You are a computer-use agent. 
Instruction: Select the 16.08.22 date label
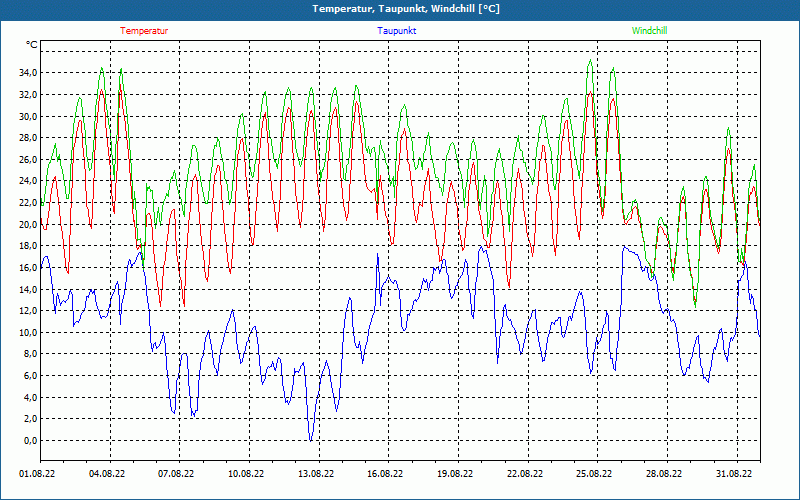[x=385, y=473]
